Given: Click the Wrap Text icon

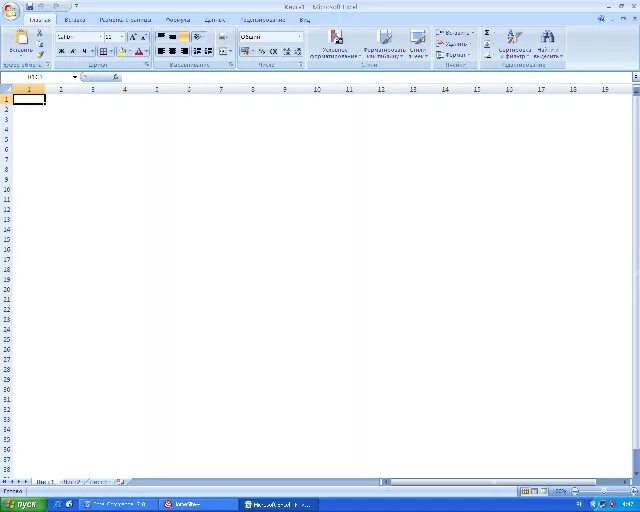Looking at the screenshot, I should pos(223,37).
